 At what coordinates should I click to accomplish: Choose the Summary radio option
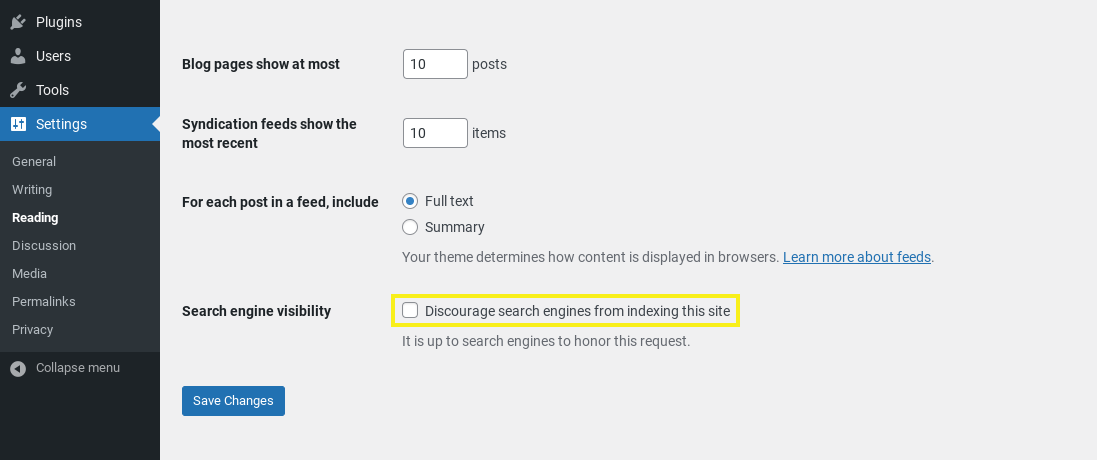(410, 227)
